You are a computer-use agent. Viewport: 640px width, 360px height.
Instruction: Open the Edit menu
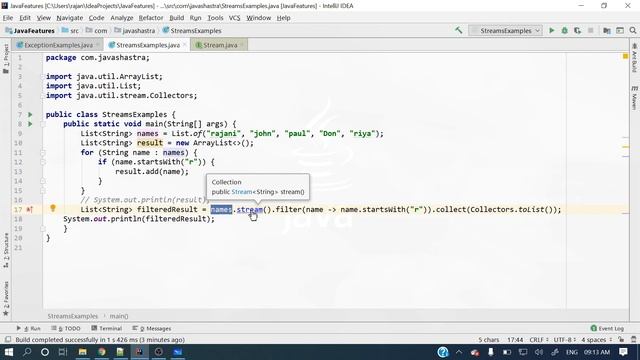(25, 18)
